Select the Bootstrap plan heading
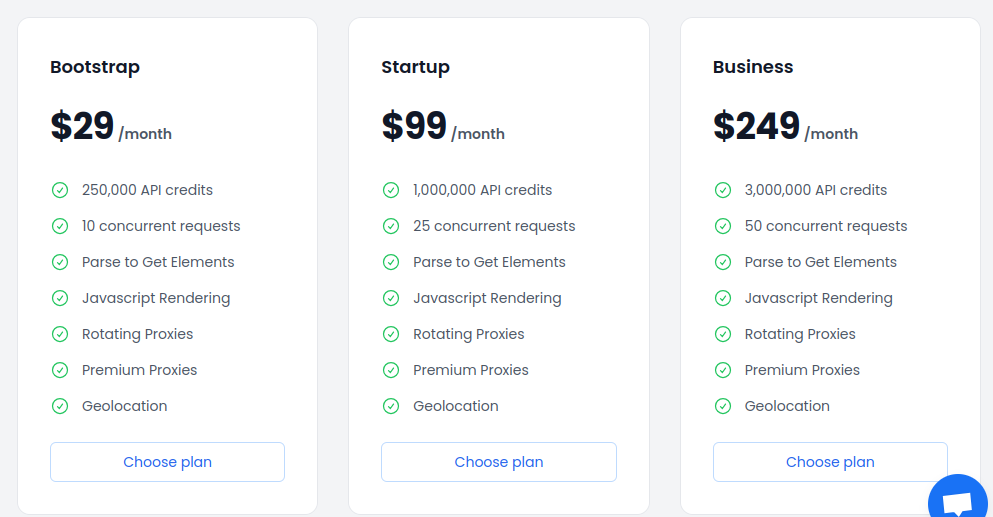This screenshot has width=993, height=517. 95,67
